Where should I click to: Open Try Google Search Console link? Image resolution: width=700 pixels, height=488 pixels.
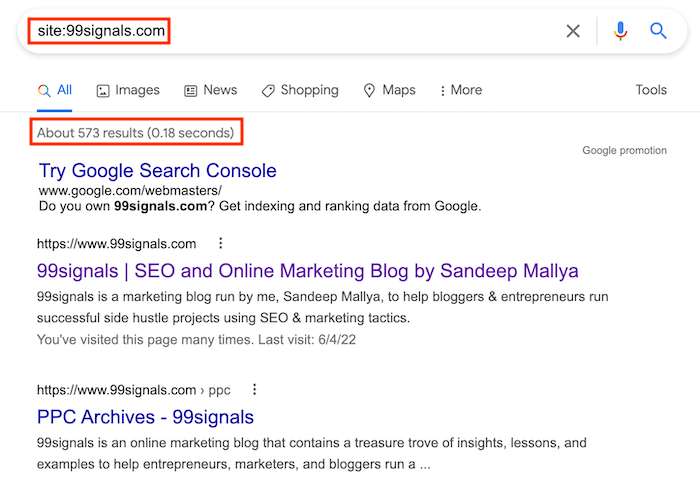click(157, 171)
